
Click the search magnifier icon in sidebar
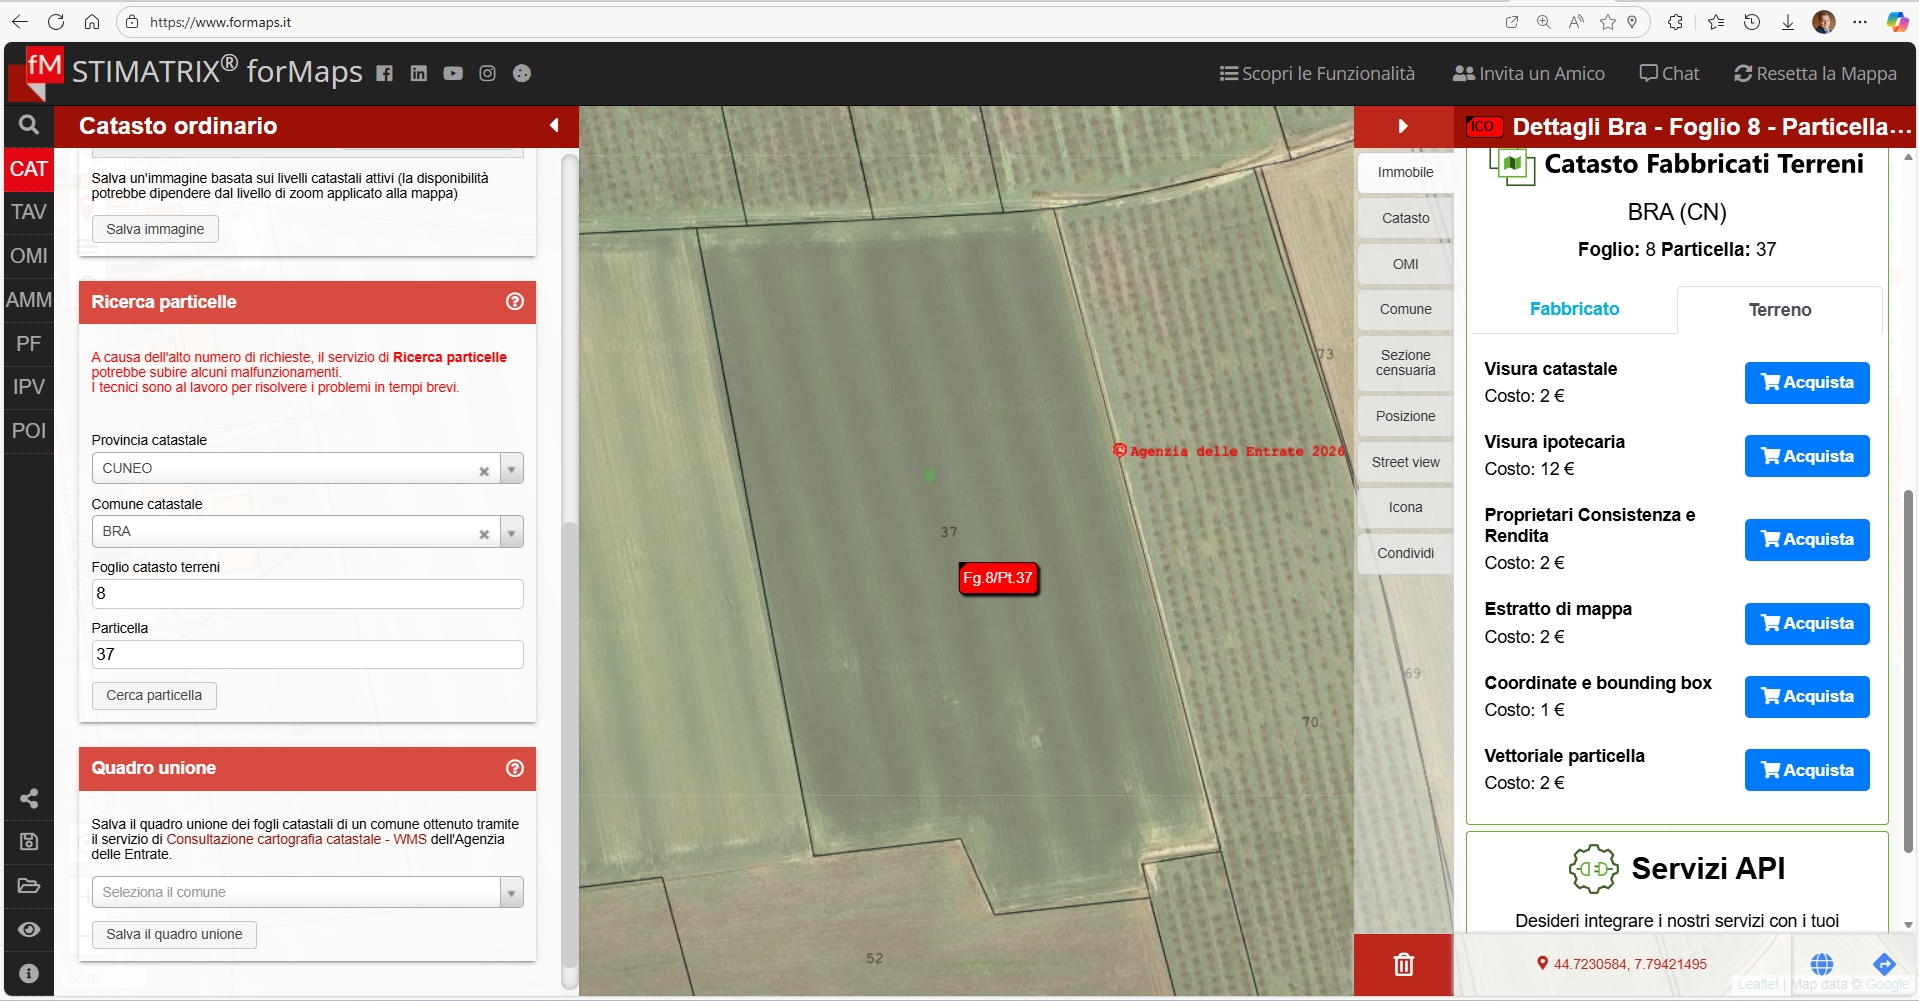(x=29, y=125)
